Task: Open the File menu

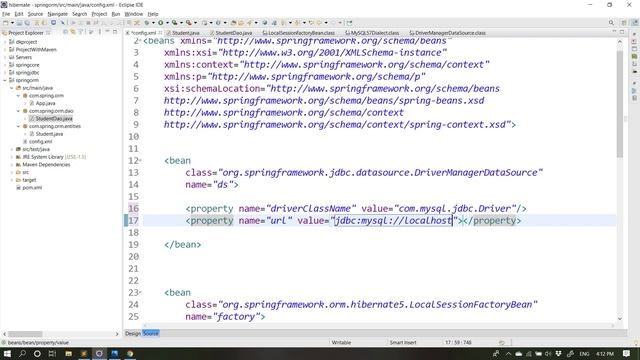Action: pos(6,14)
